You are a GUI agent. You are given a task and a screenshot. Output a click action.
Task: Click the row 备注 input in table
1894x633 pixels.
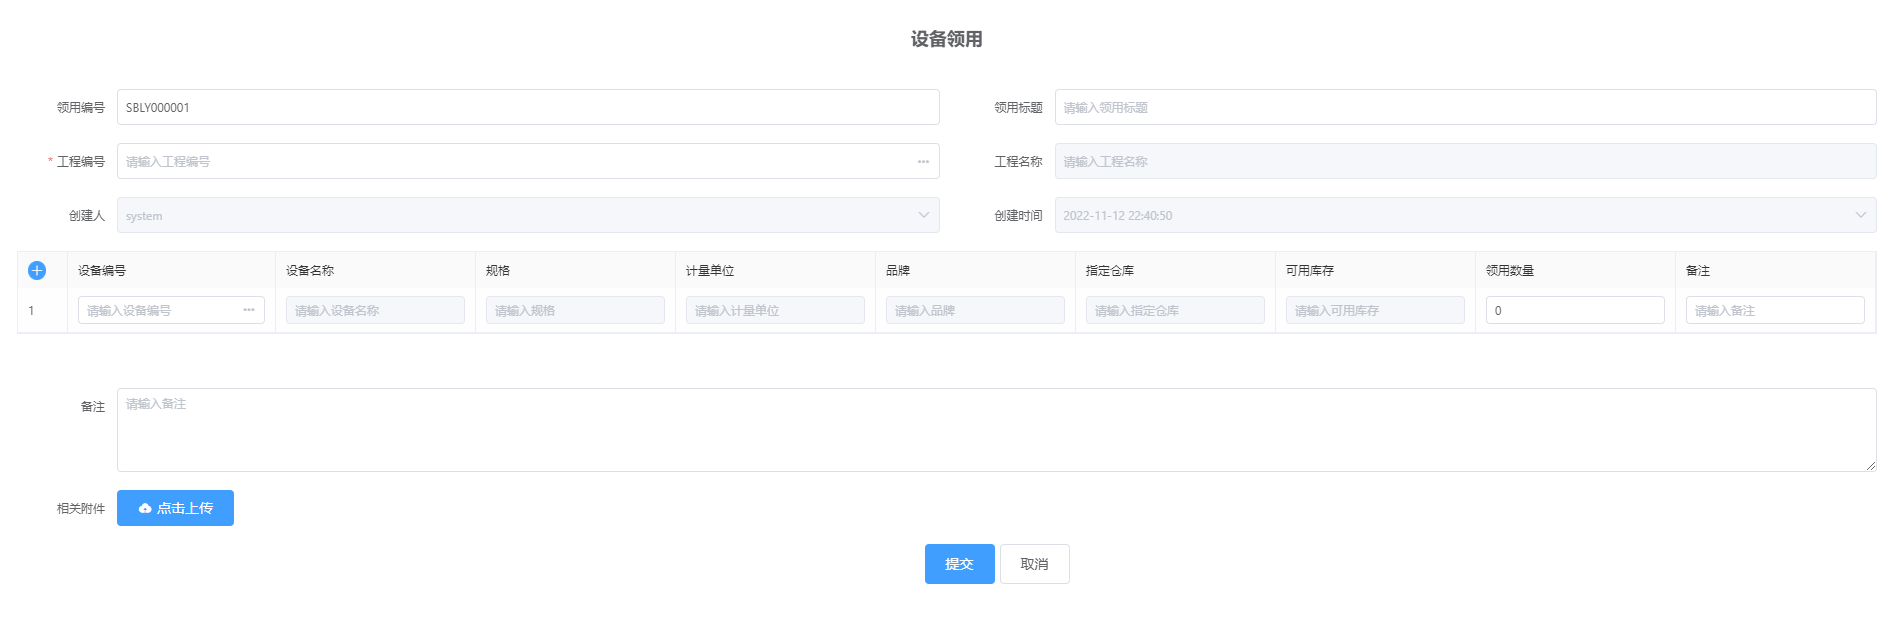click(x=1774, y=310)
